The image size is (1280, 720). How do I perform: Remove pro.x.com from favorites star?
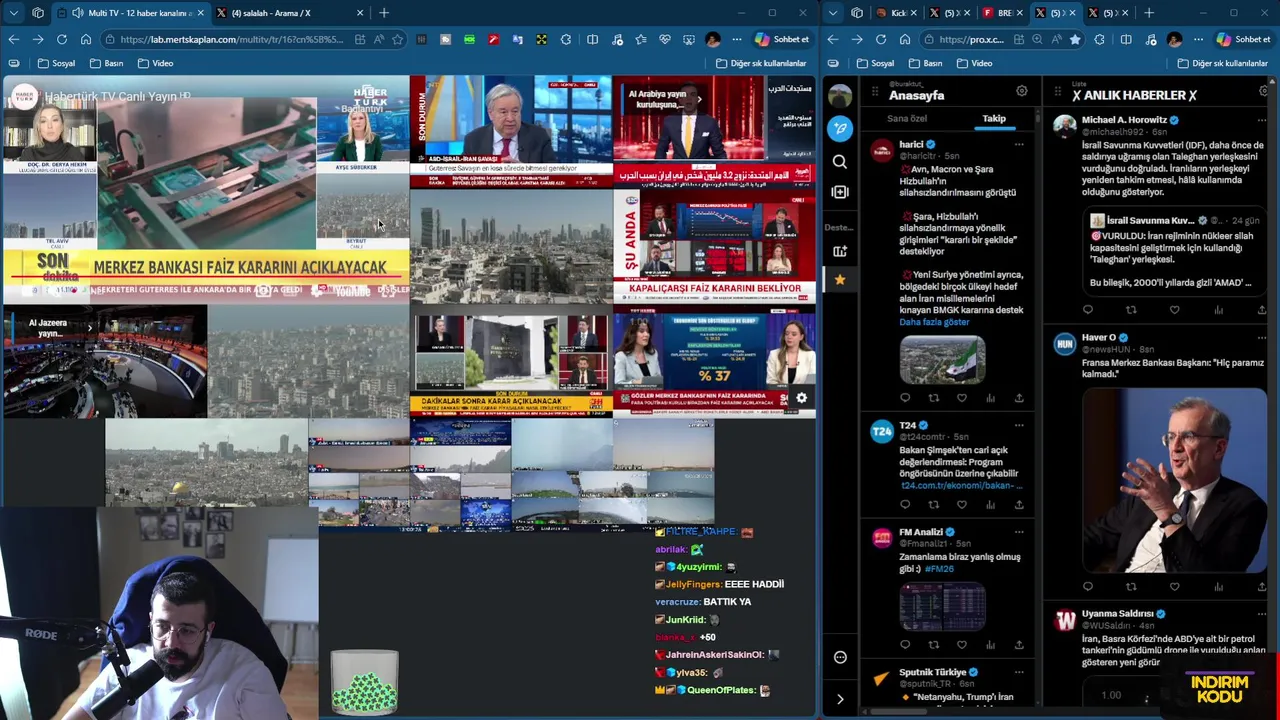click(1075, 39)
